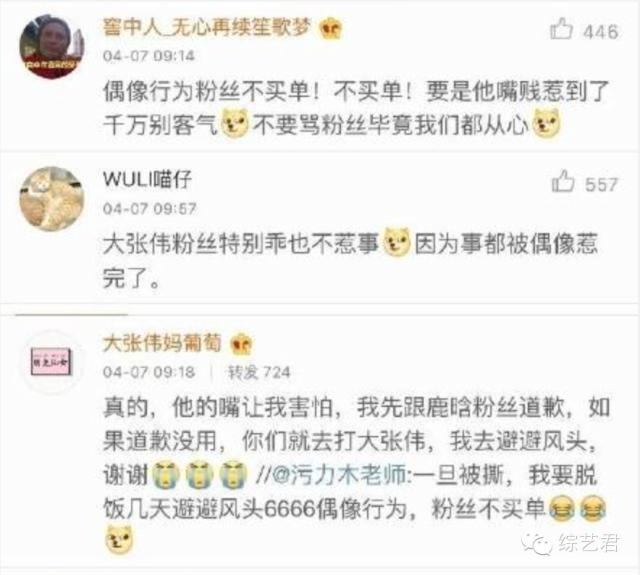
Task: Click the 557 like count
Action: 601,184
